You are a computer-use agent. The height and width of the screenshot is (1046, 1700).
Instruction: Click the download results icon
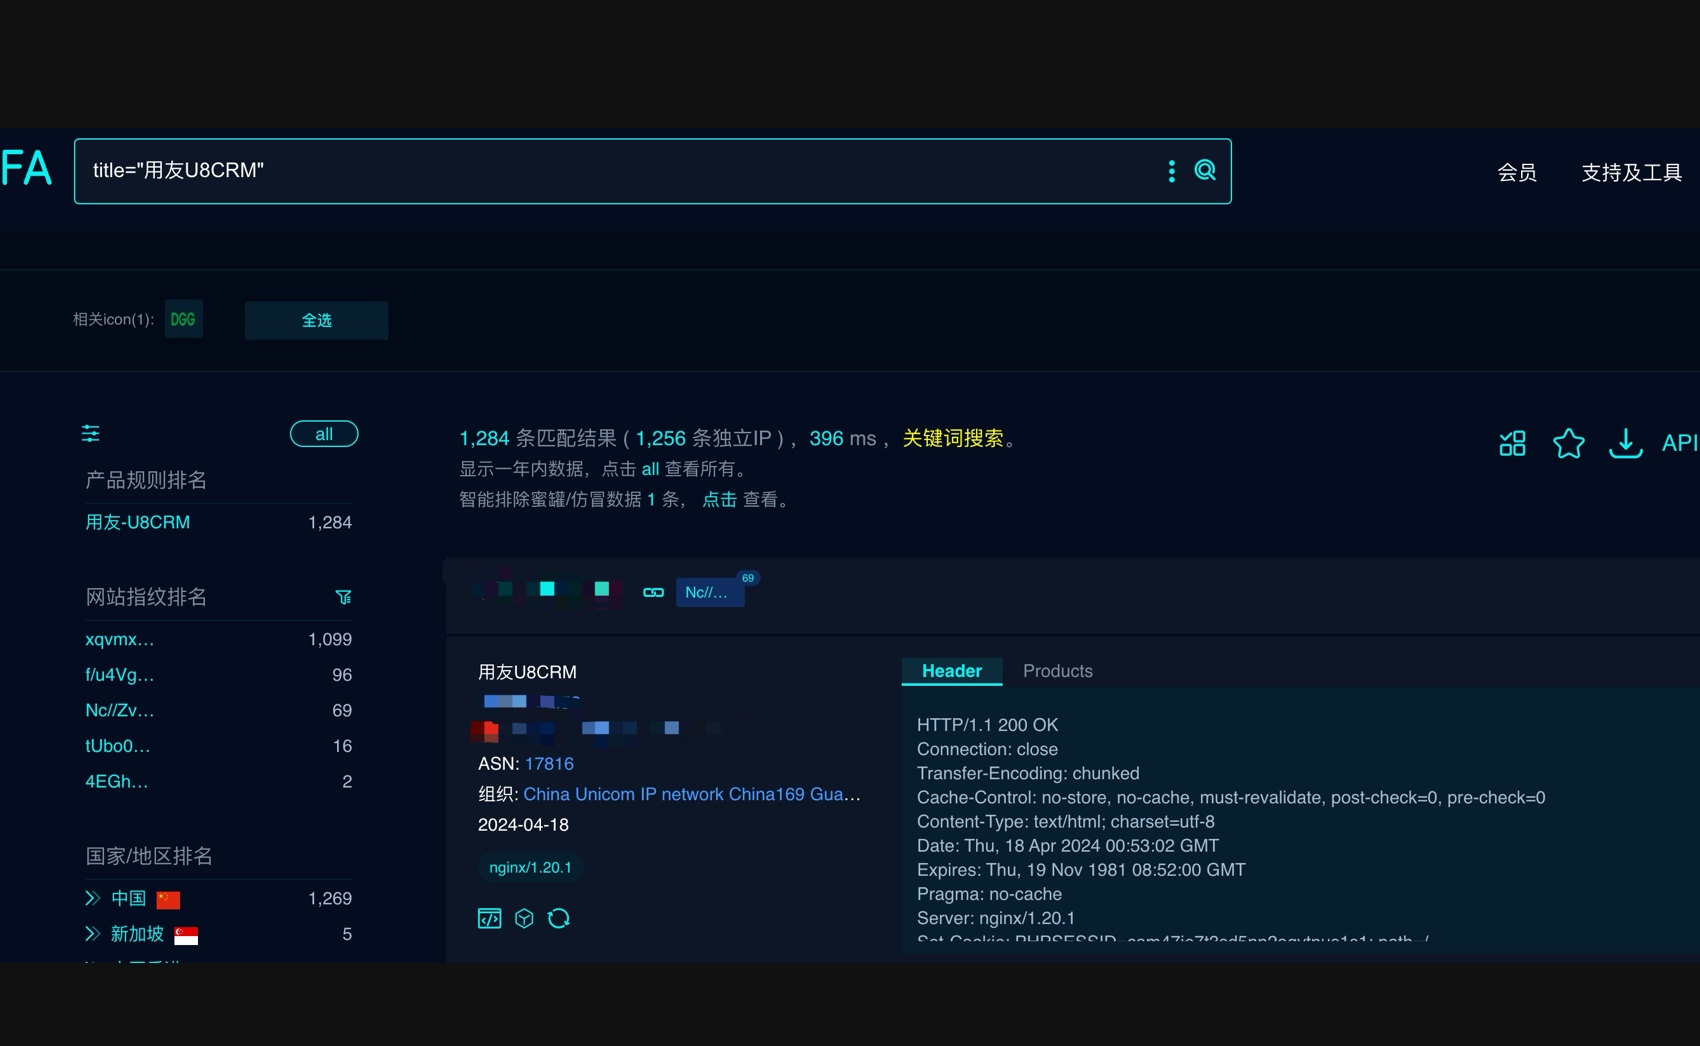[x=1625, y=443]
